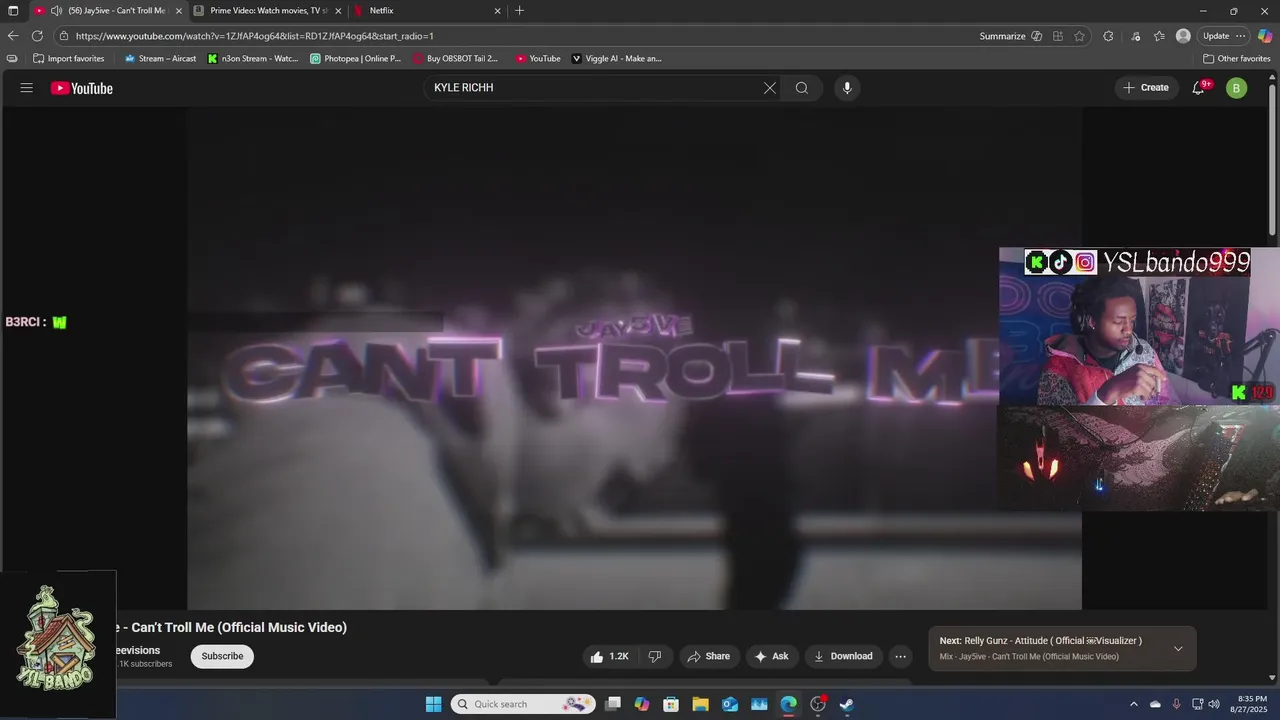Open OBS Studio from the taskbar
The width and height of the screenshot is (1280, 720).
coord(818,704)
